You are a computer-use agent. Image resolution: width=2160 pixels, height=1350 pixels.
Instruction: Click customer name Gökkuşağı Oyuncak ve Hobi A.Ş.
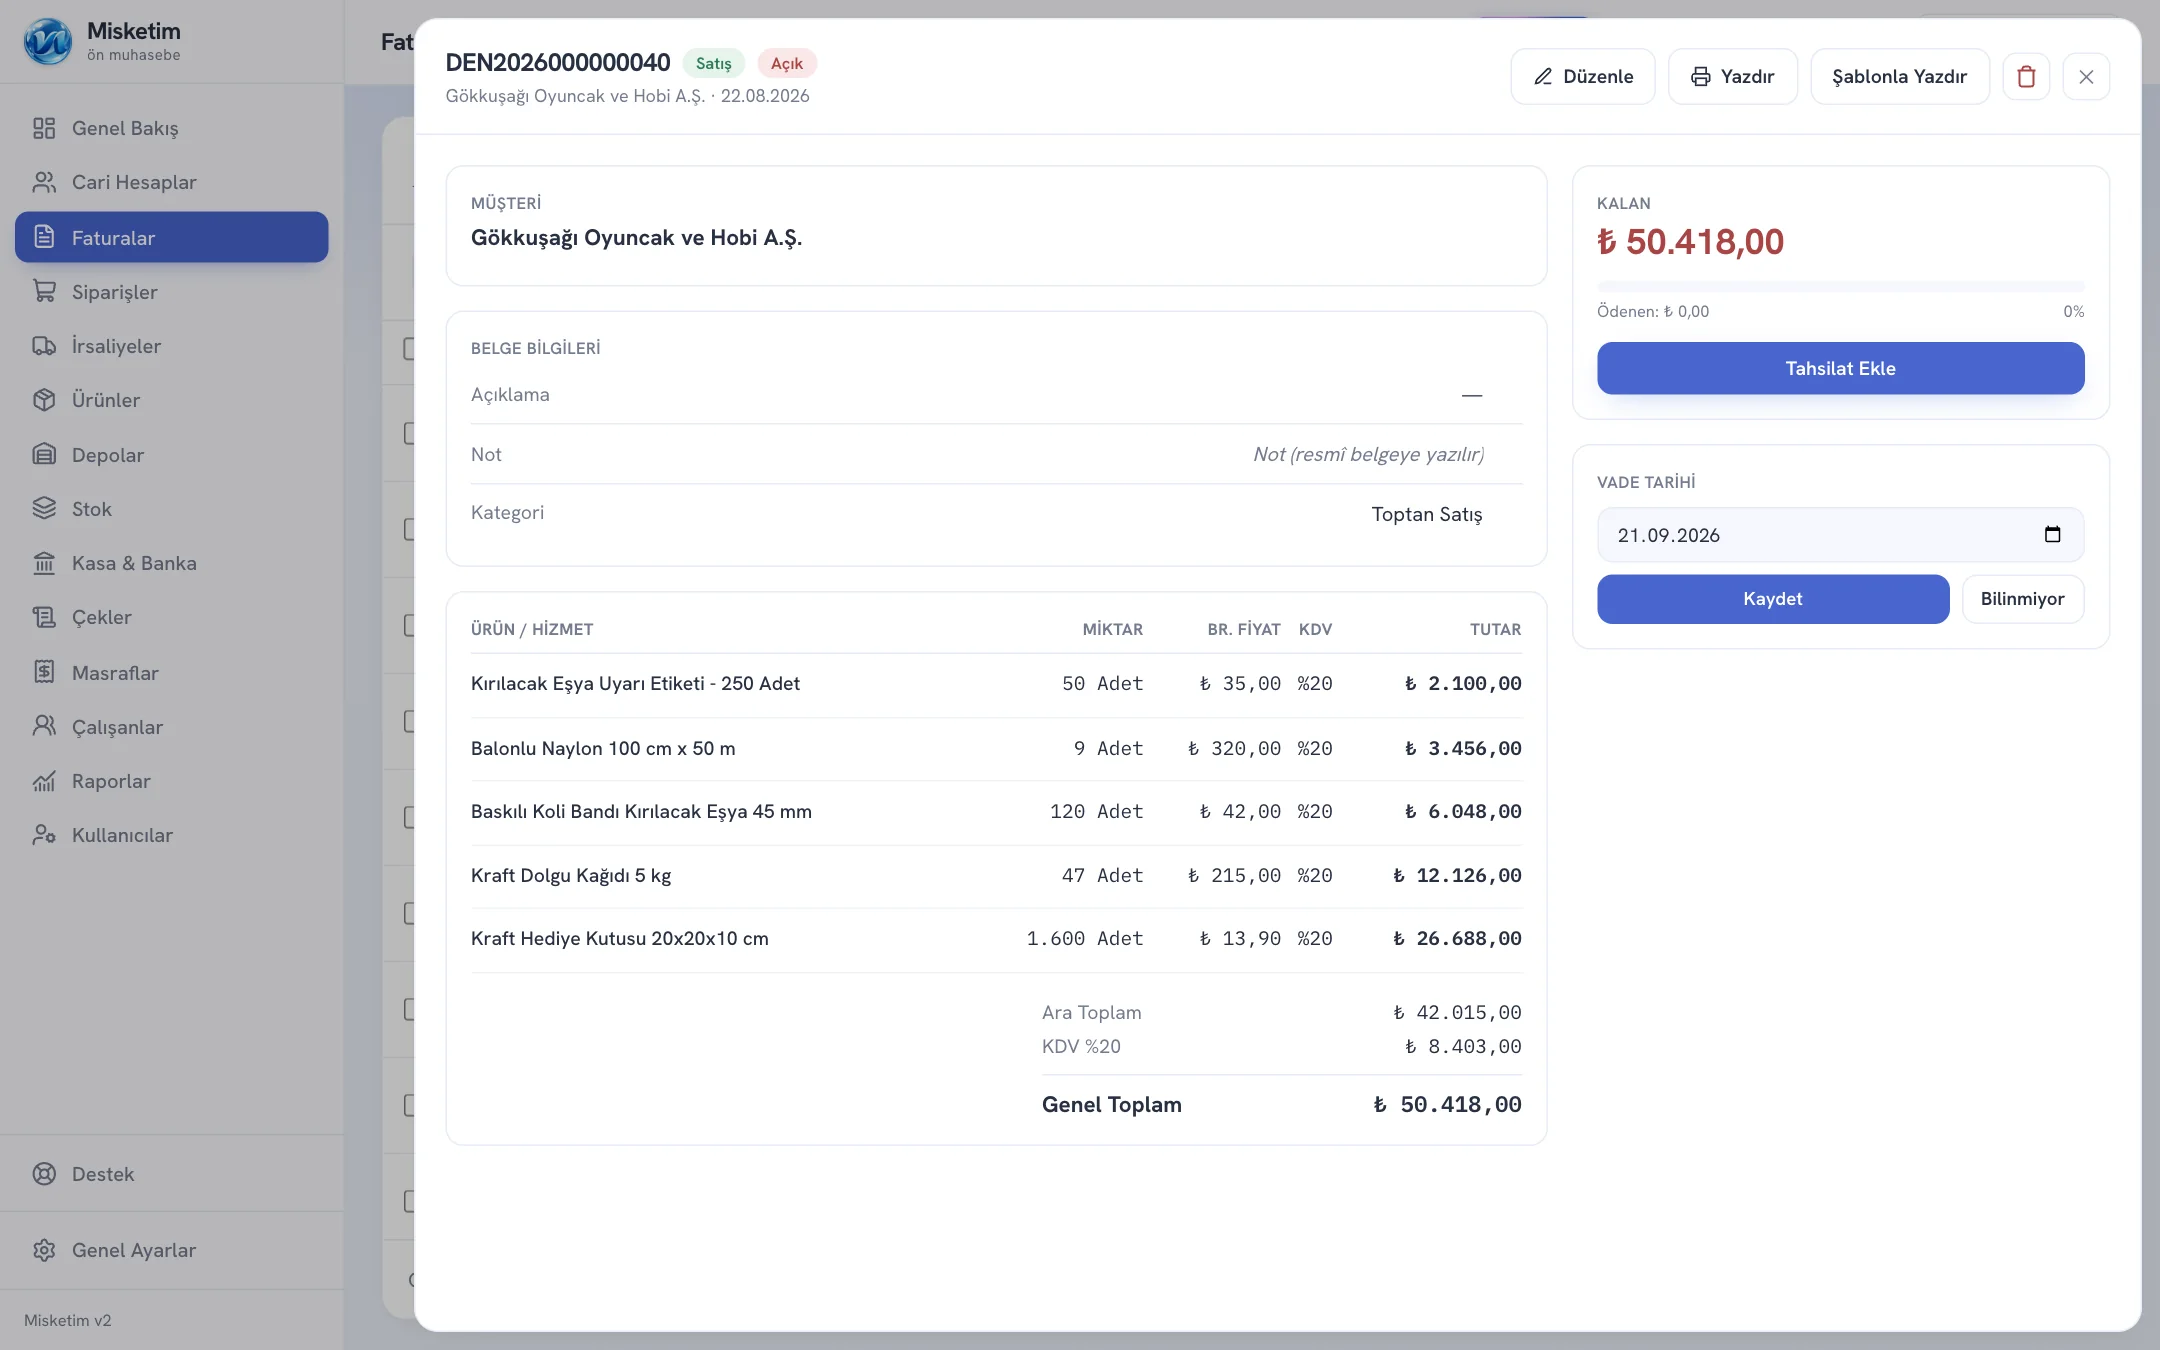tap(636, 237)
